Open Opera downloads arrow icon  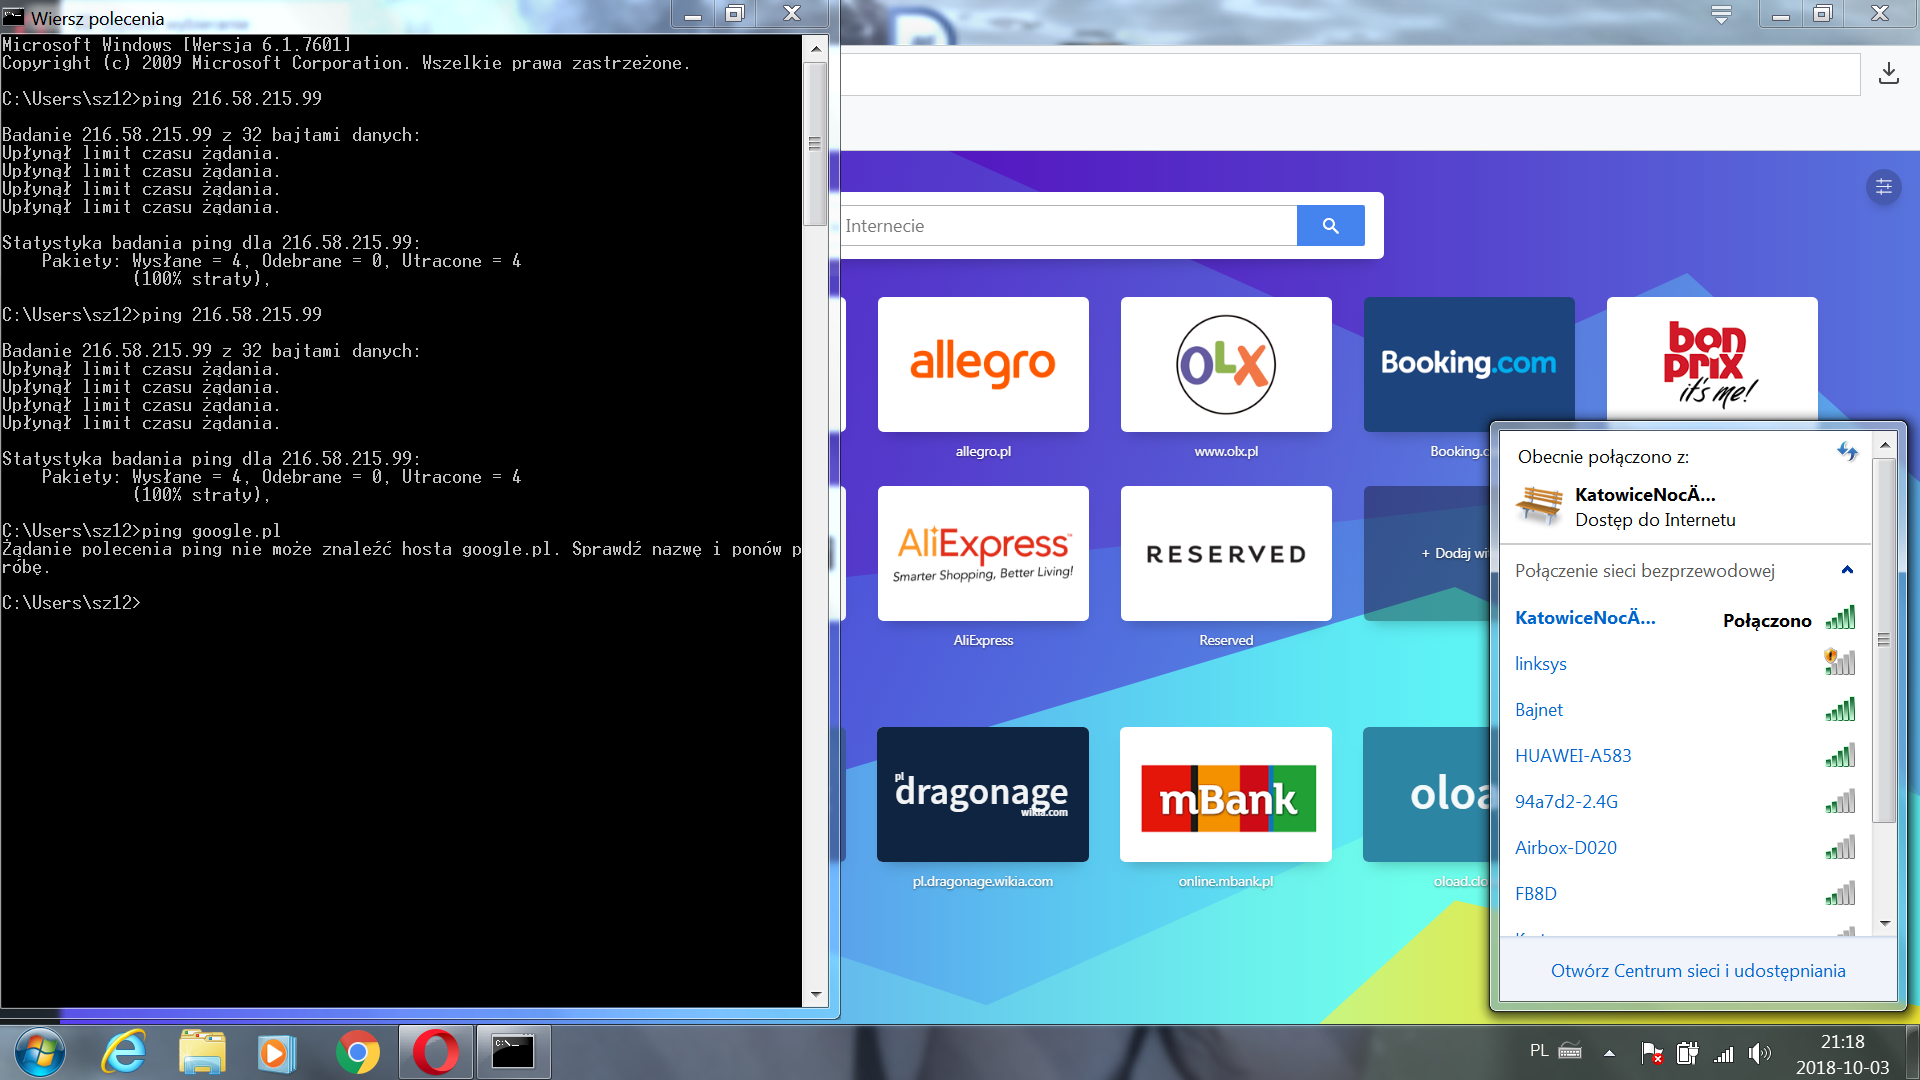pos(1888,74)
